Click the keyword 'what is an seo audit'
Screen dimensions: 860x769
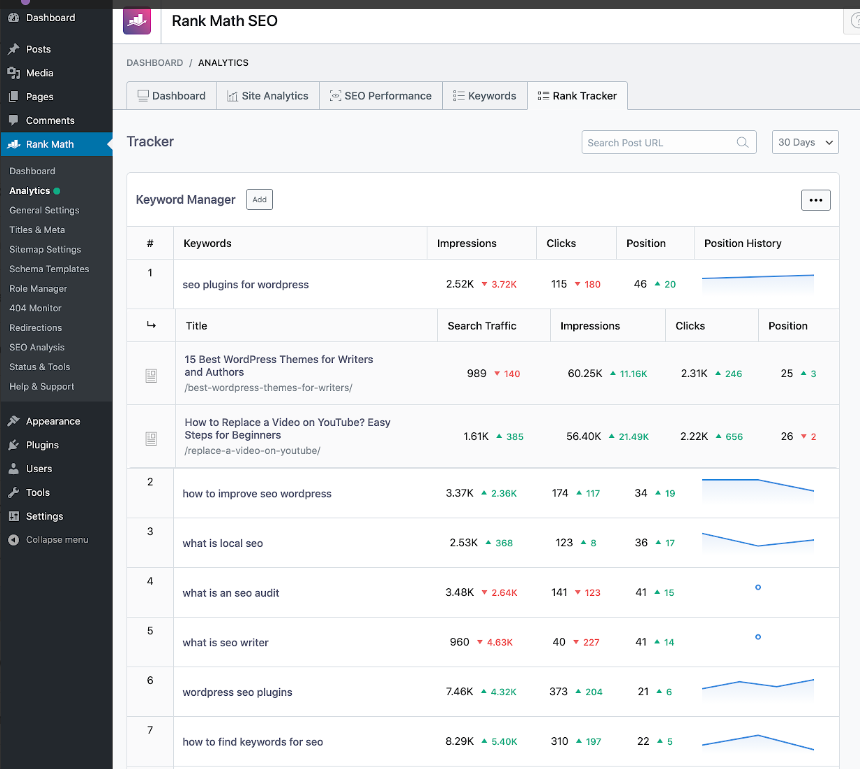click(231, 593)
